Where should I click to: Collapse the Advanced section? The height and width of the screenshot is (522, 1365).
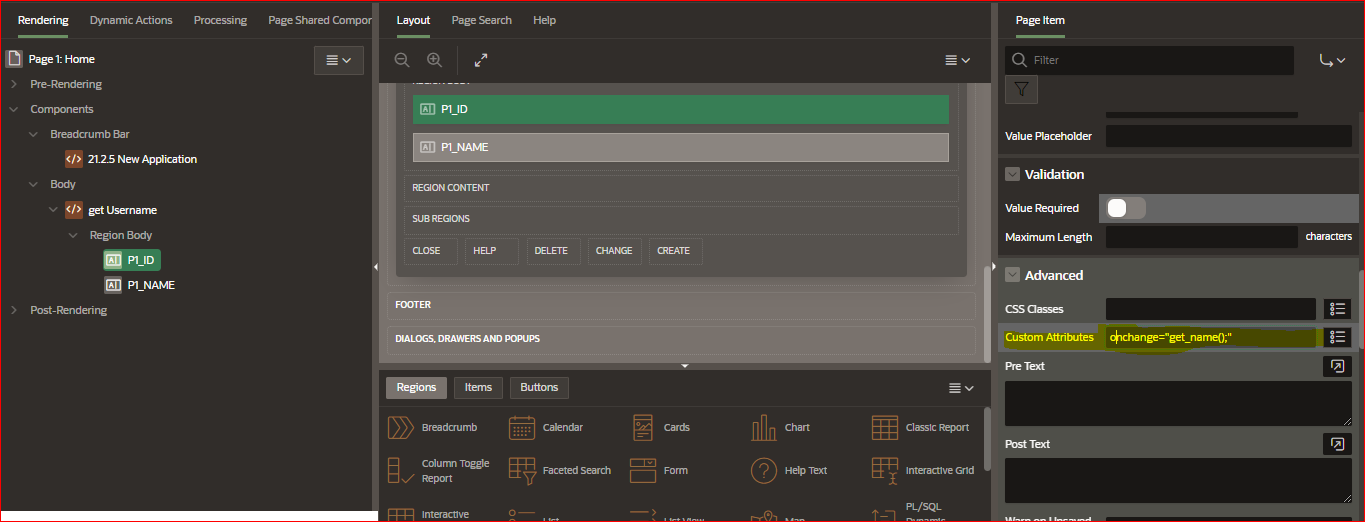pyautogui.click(x=1013, y=275)
